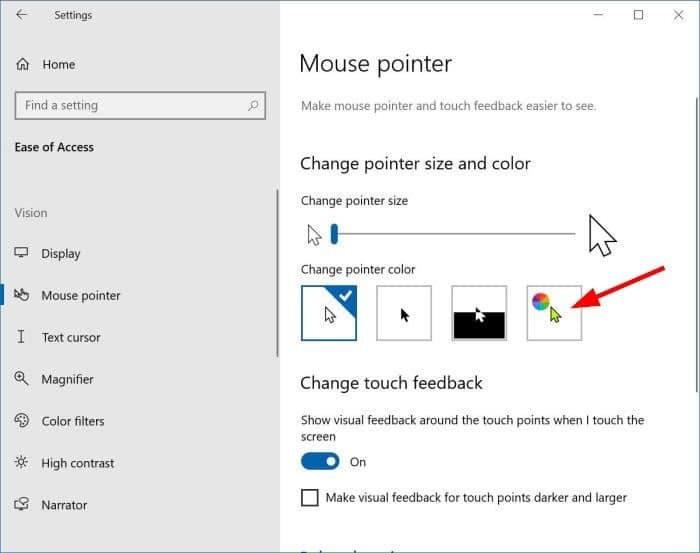Focus the Find a setting search box
700x553 pixels.
click(140, 105)
